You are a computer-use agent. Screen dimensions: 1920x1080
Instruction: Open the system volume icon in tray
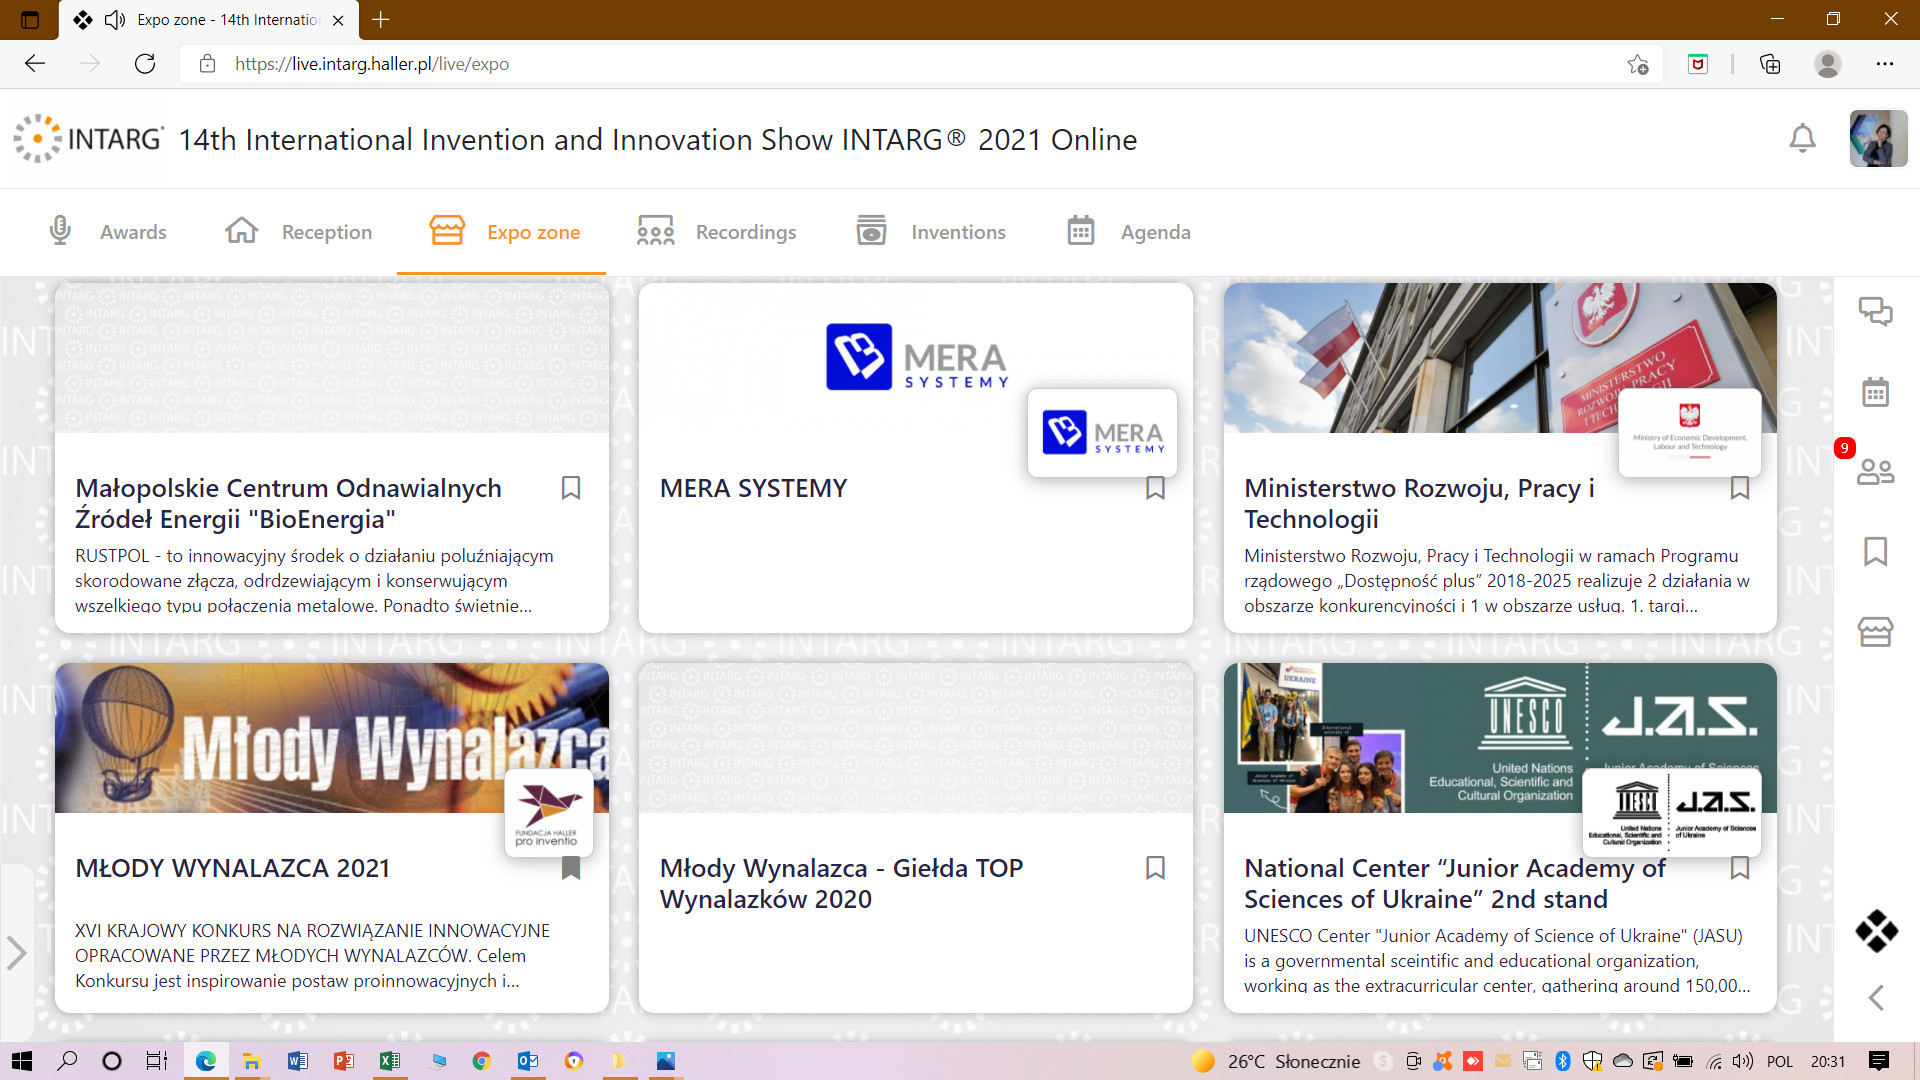click(1743, 1061)
